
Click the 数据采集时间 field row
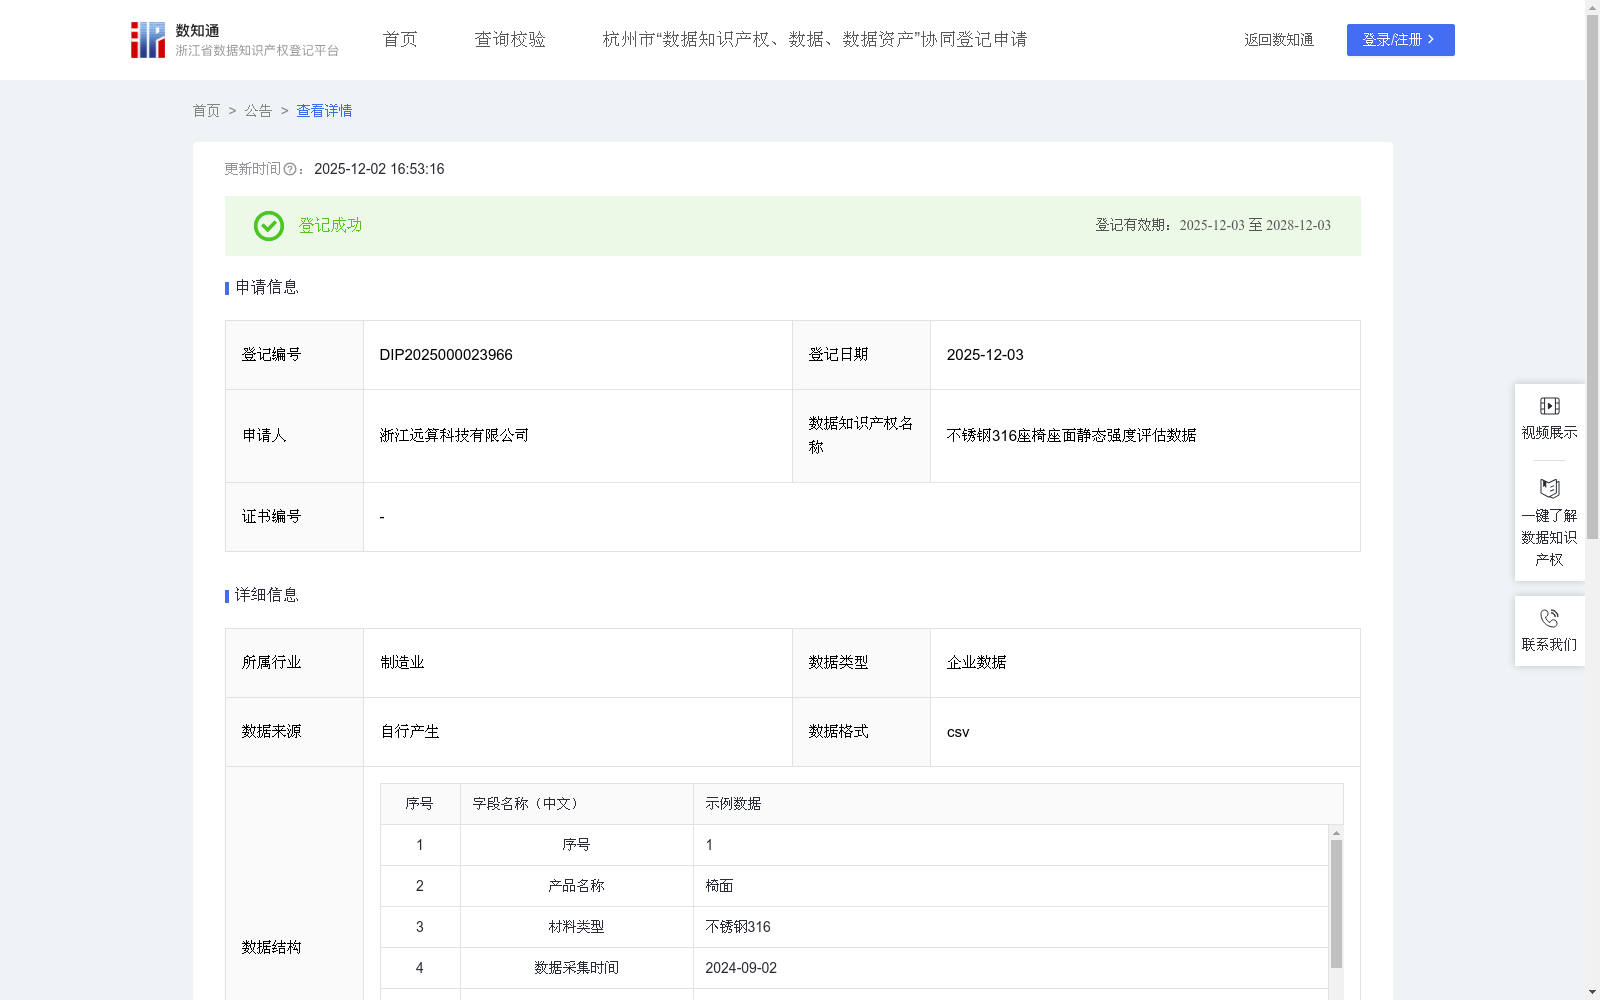point(854,968)
